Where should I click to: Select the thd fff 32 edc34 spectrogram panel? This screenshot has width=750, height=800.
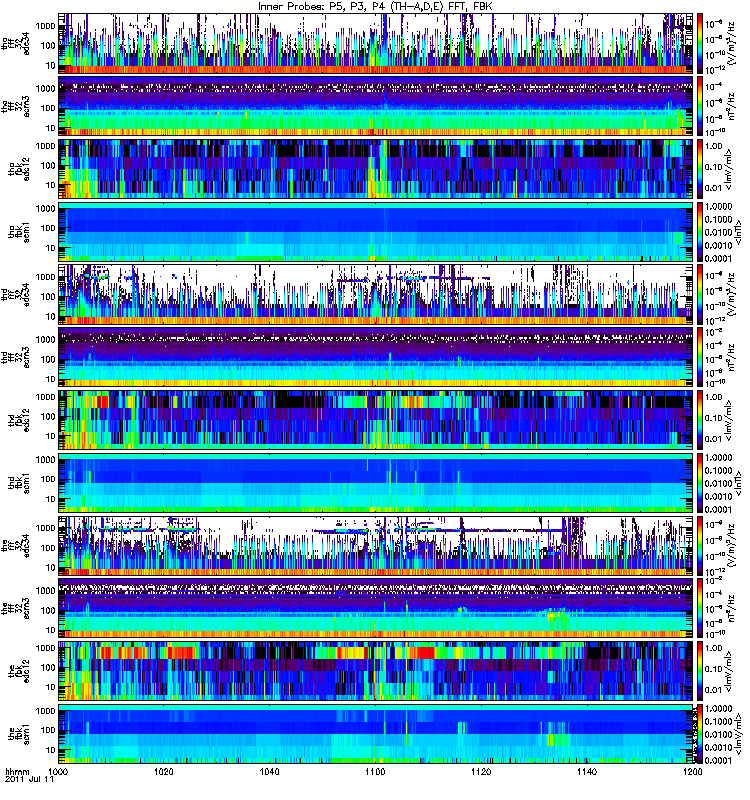(376, 294)
